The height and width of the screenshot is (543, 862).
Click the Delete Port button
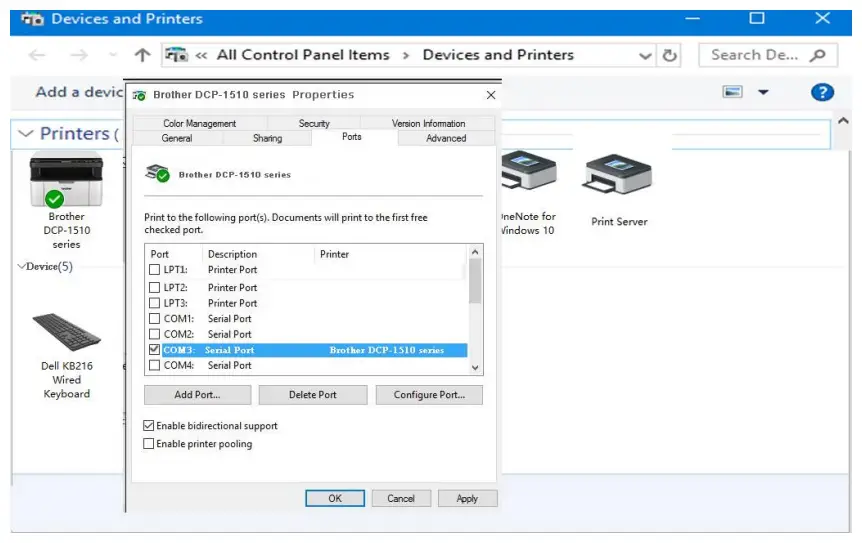click(312, 395)
